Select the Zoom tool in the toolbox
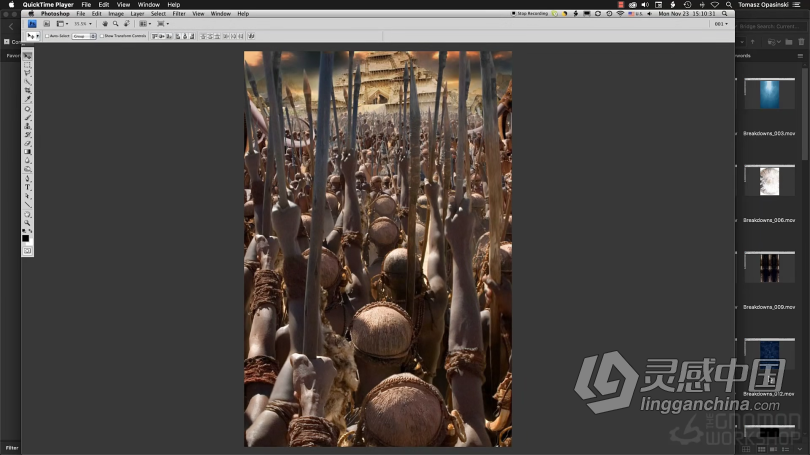The width and height of the screenshot is (810, 455). pos(27,223)
